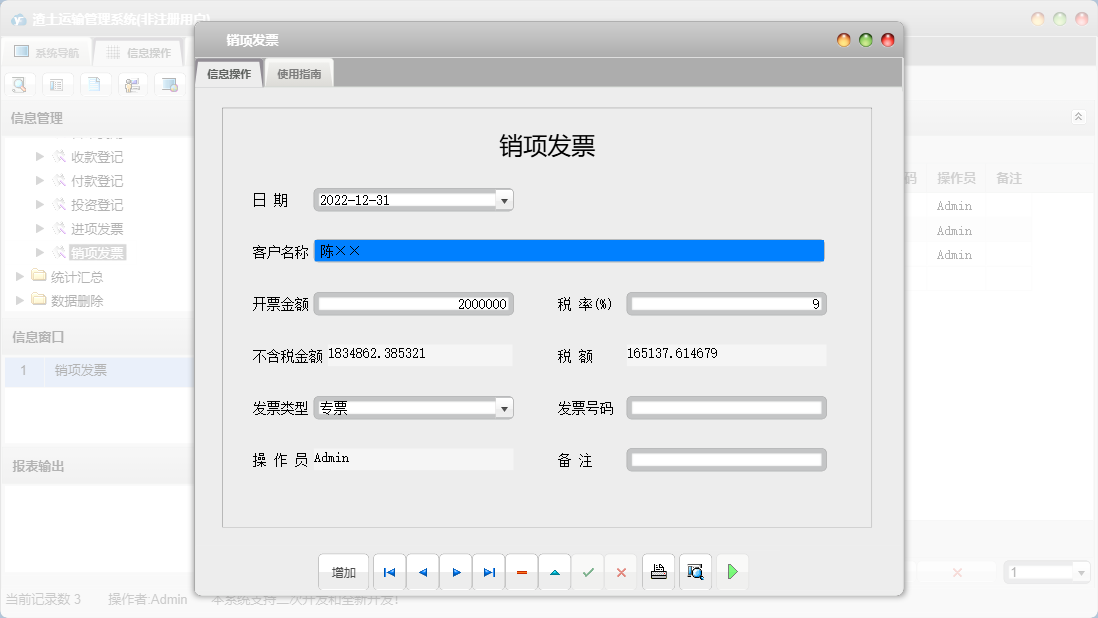Image resolution: width=1098 pixels, height=618 pixels.
Task: Open the query tool icon in the left toolbar
Action: 20,84
